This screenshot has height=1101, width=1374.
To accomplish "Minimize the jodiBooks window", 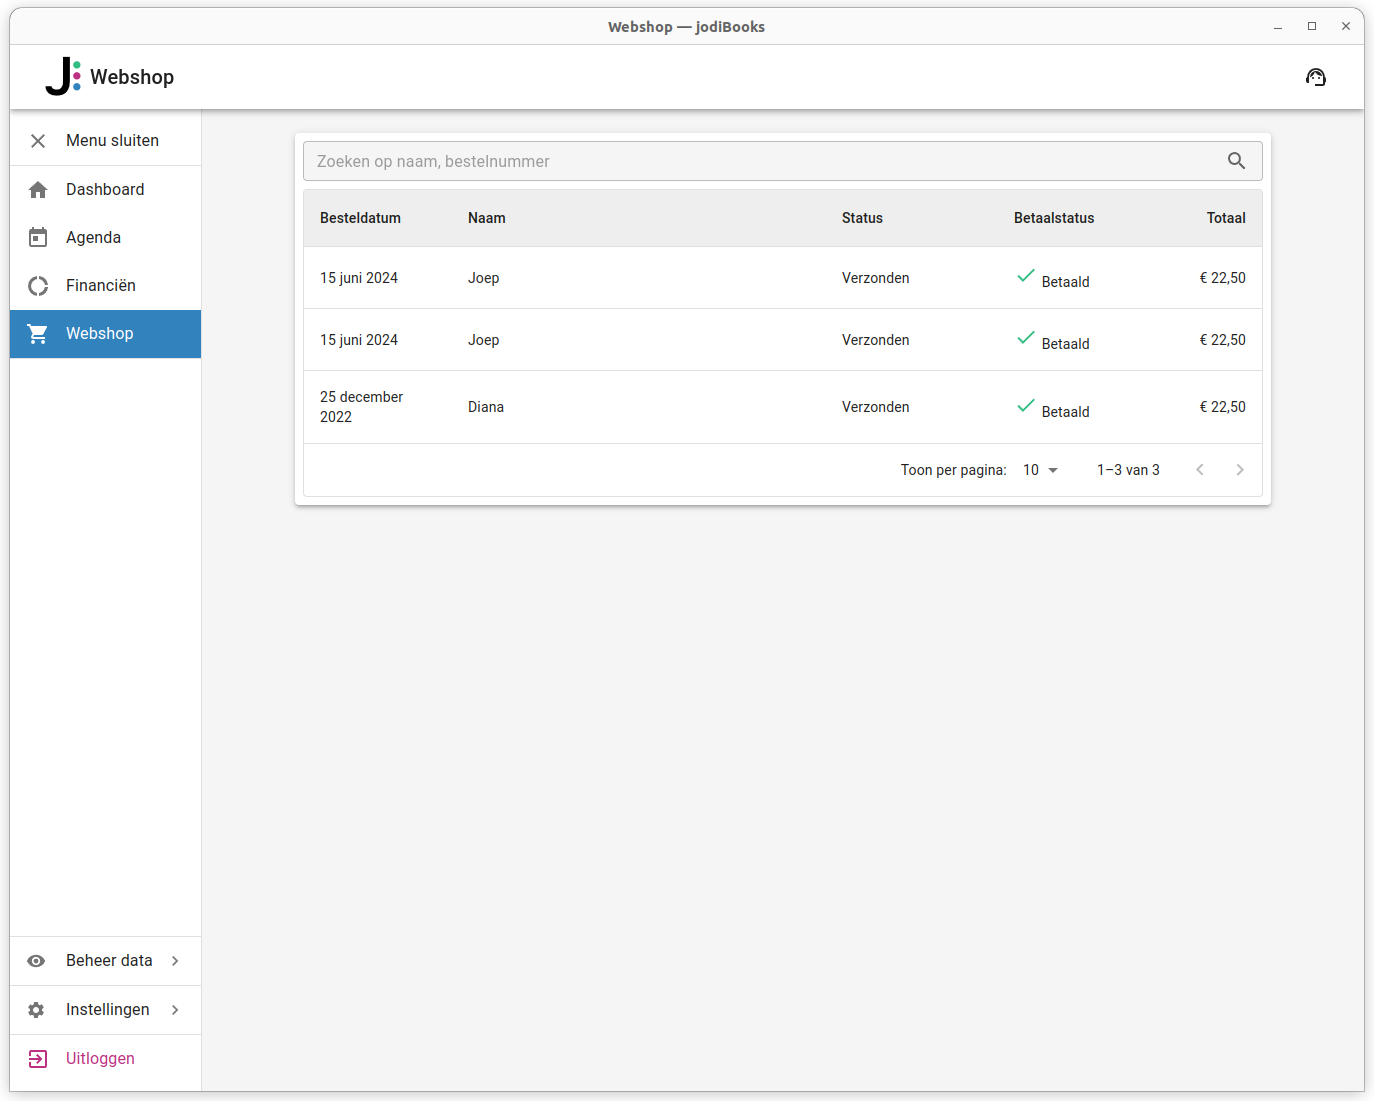I will pos(1278,27).
